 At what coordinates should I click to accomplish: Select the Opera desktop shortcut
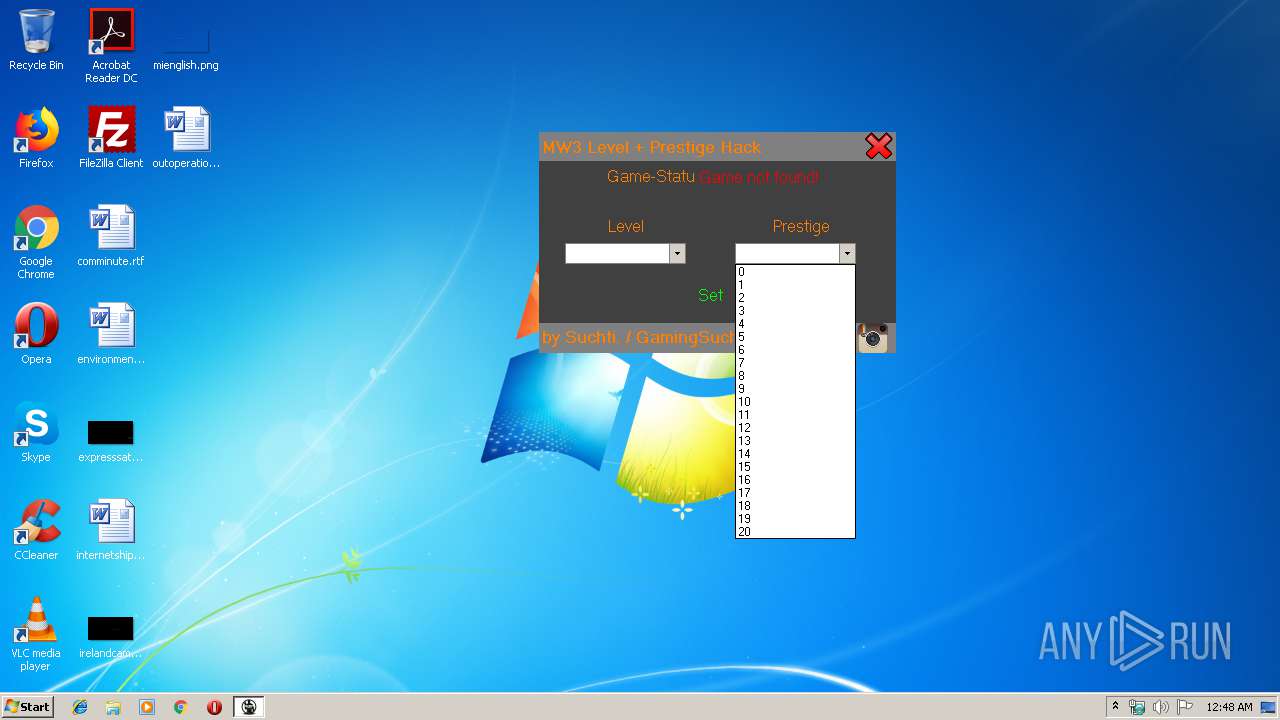coord(36,334)
